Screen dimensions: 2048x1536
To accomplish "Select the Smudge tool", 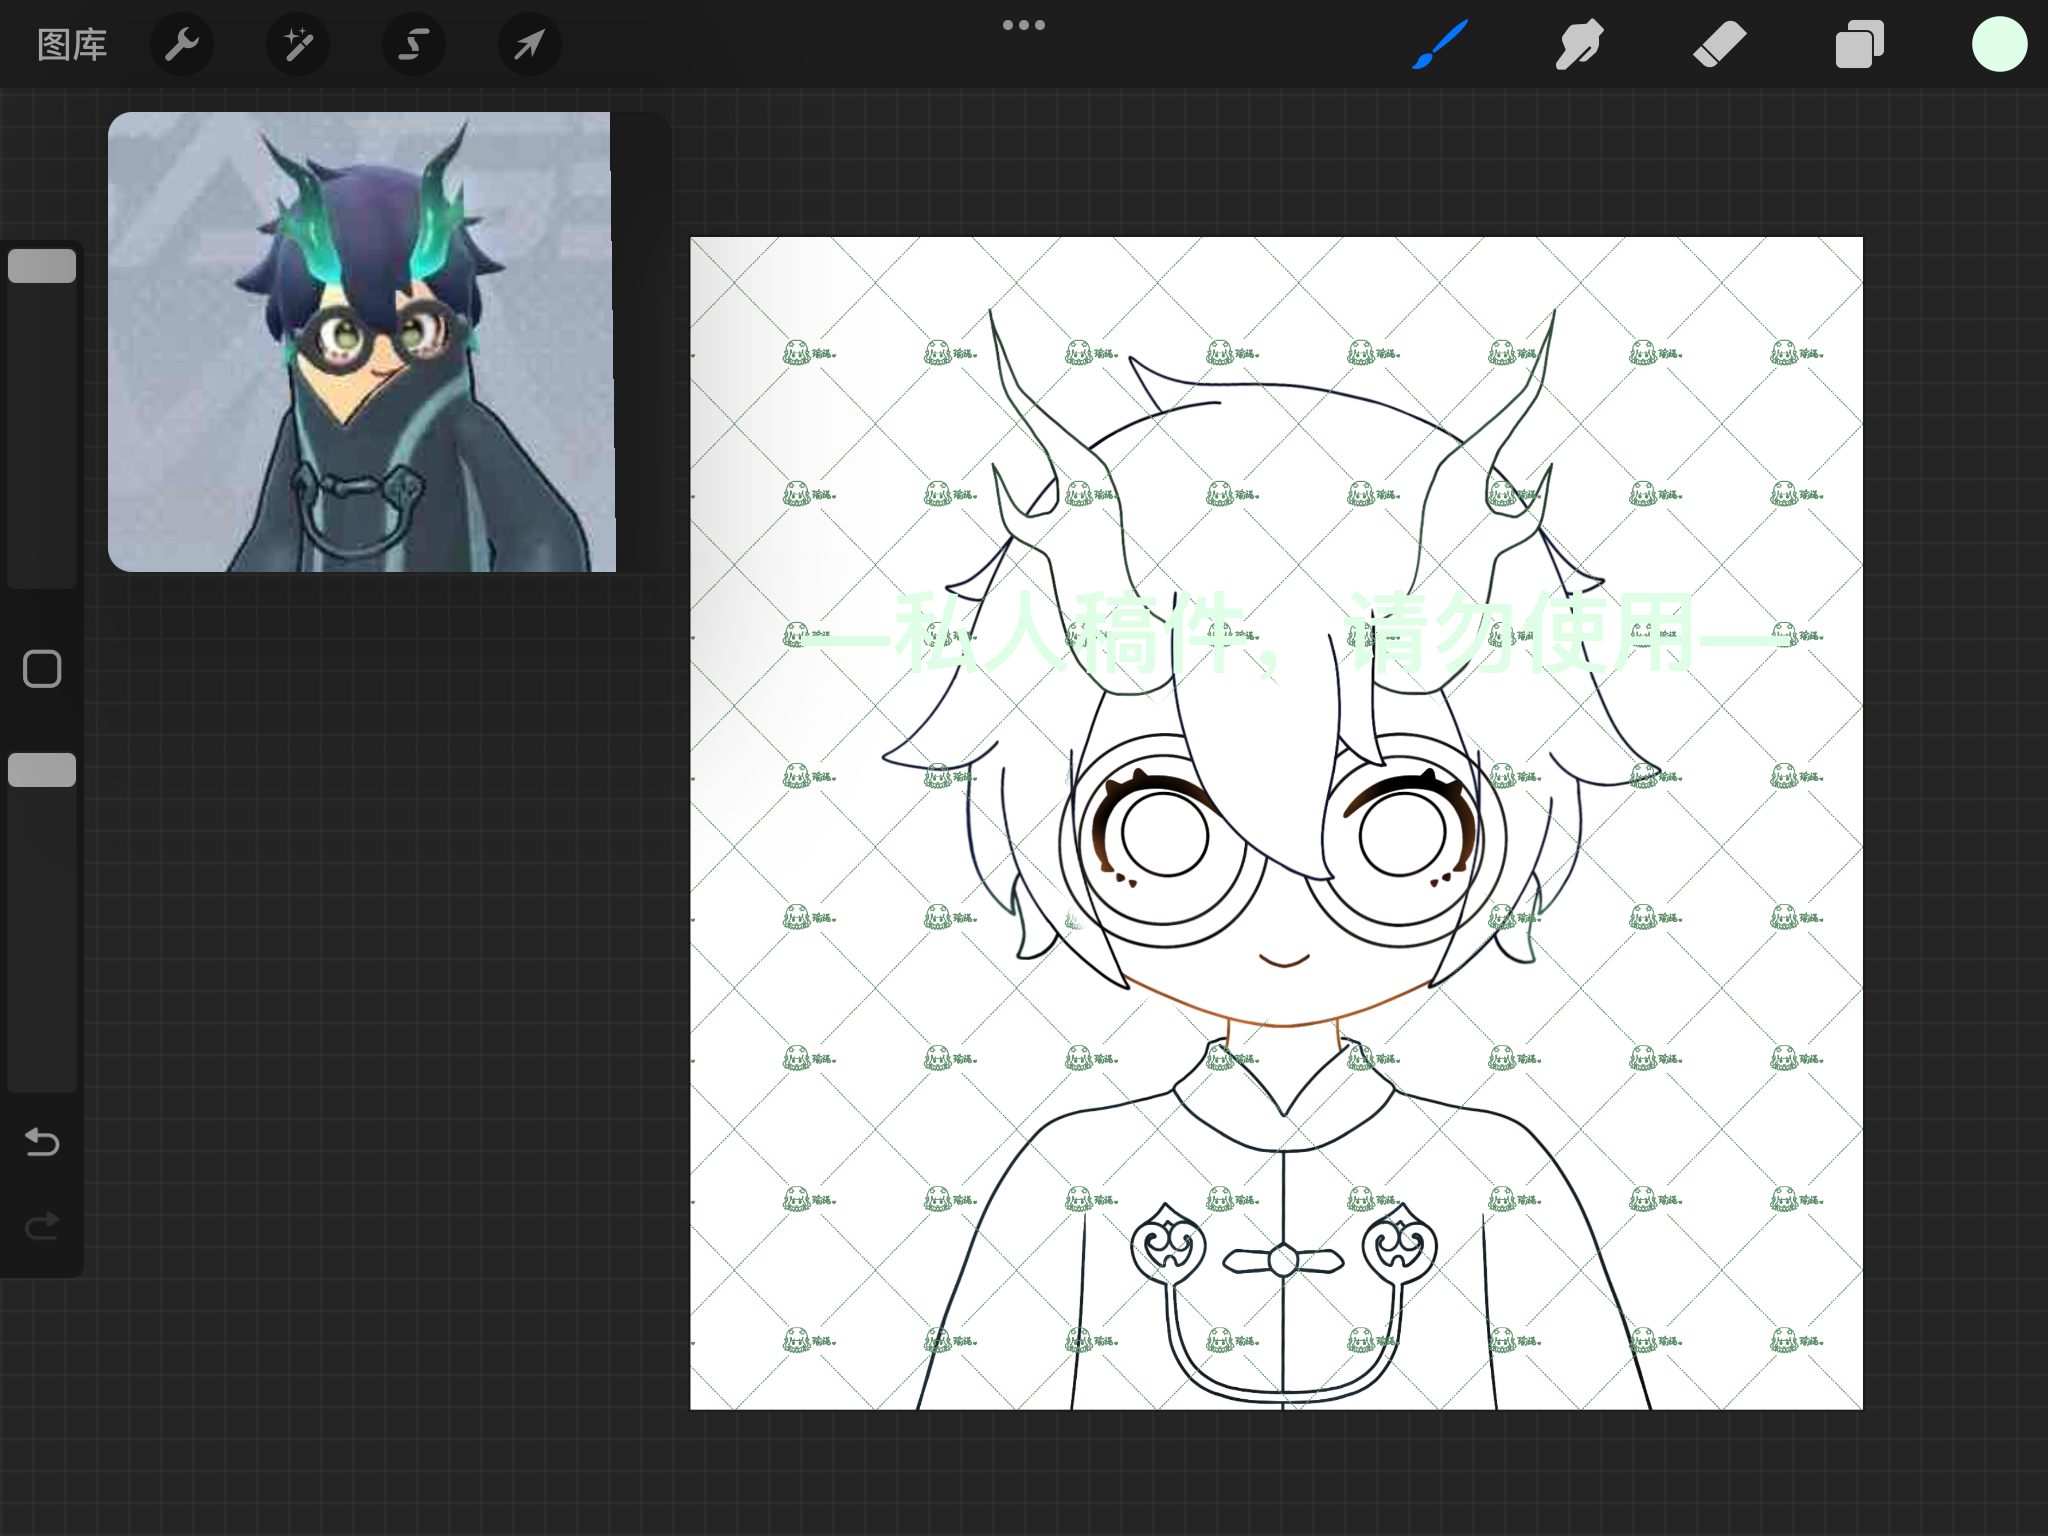I will coord(1580,45).
